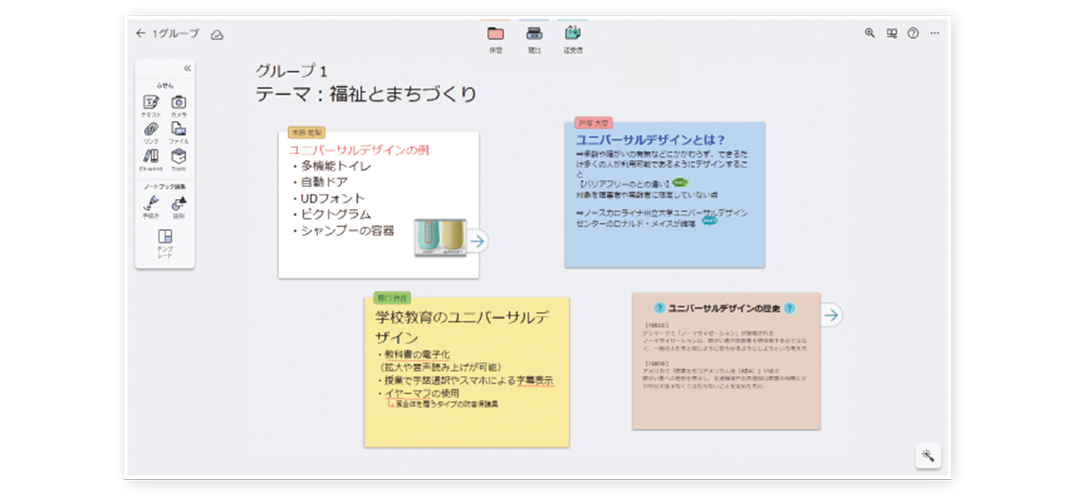Click the green send/receive toolbar button
Viewport: 1080px width, 500px height.
click(572, 33)
